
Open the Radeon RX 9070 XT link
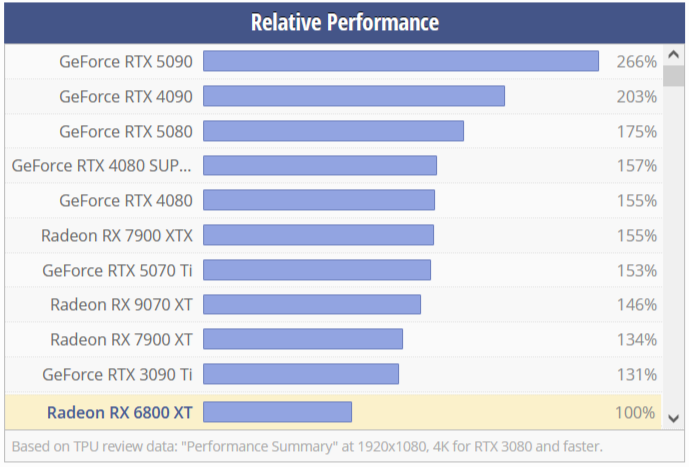[x=121, y=305]
